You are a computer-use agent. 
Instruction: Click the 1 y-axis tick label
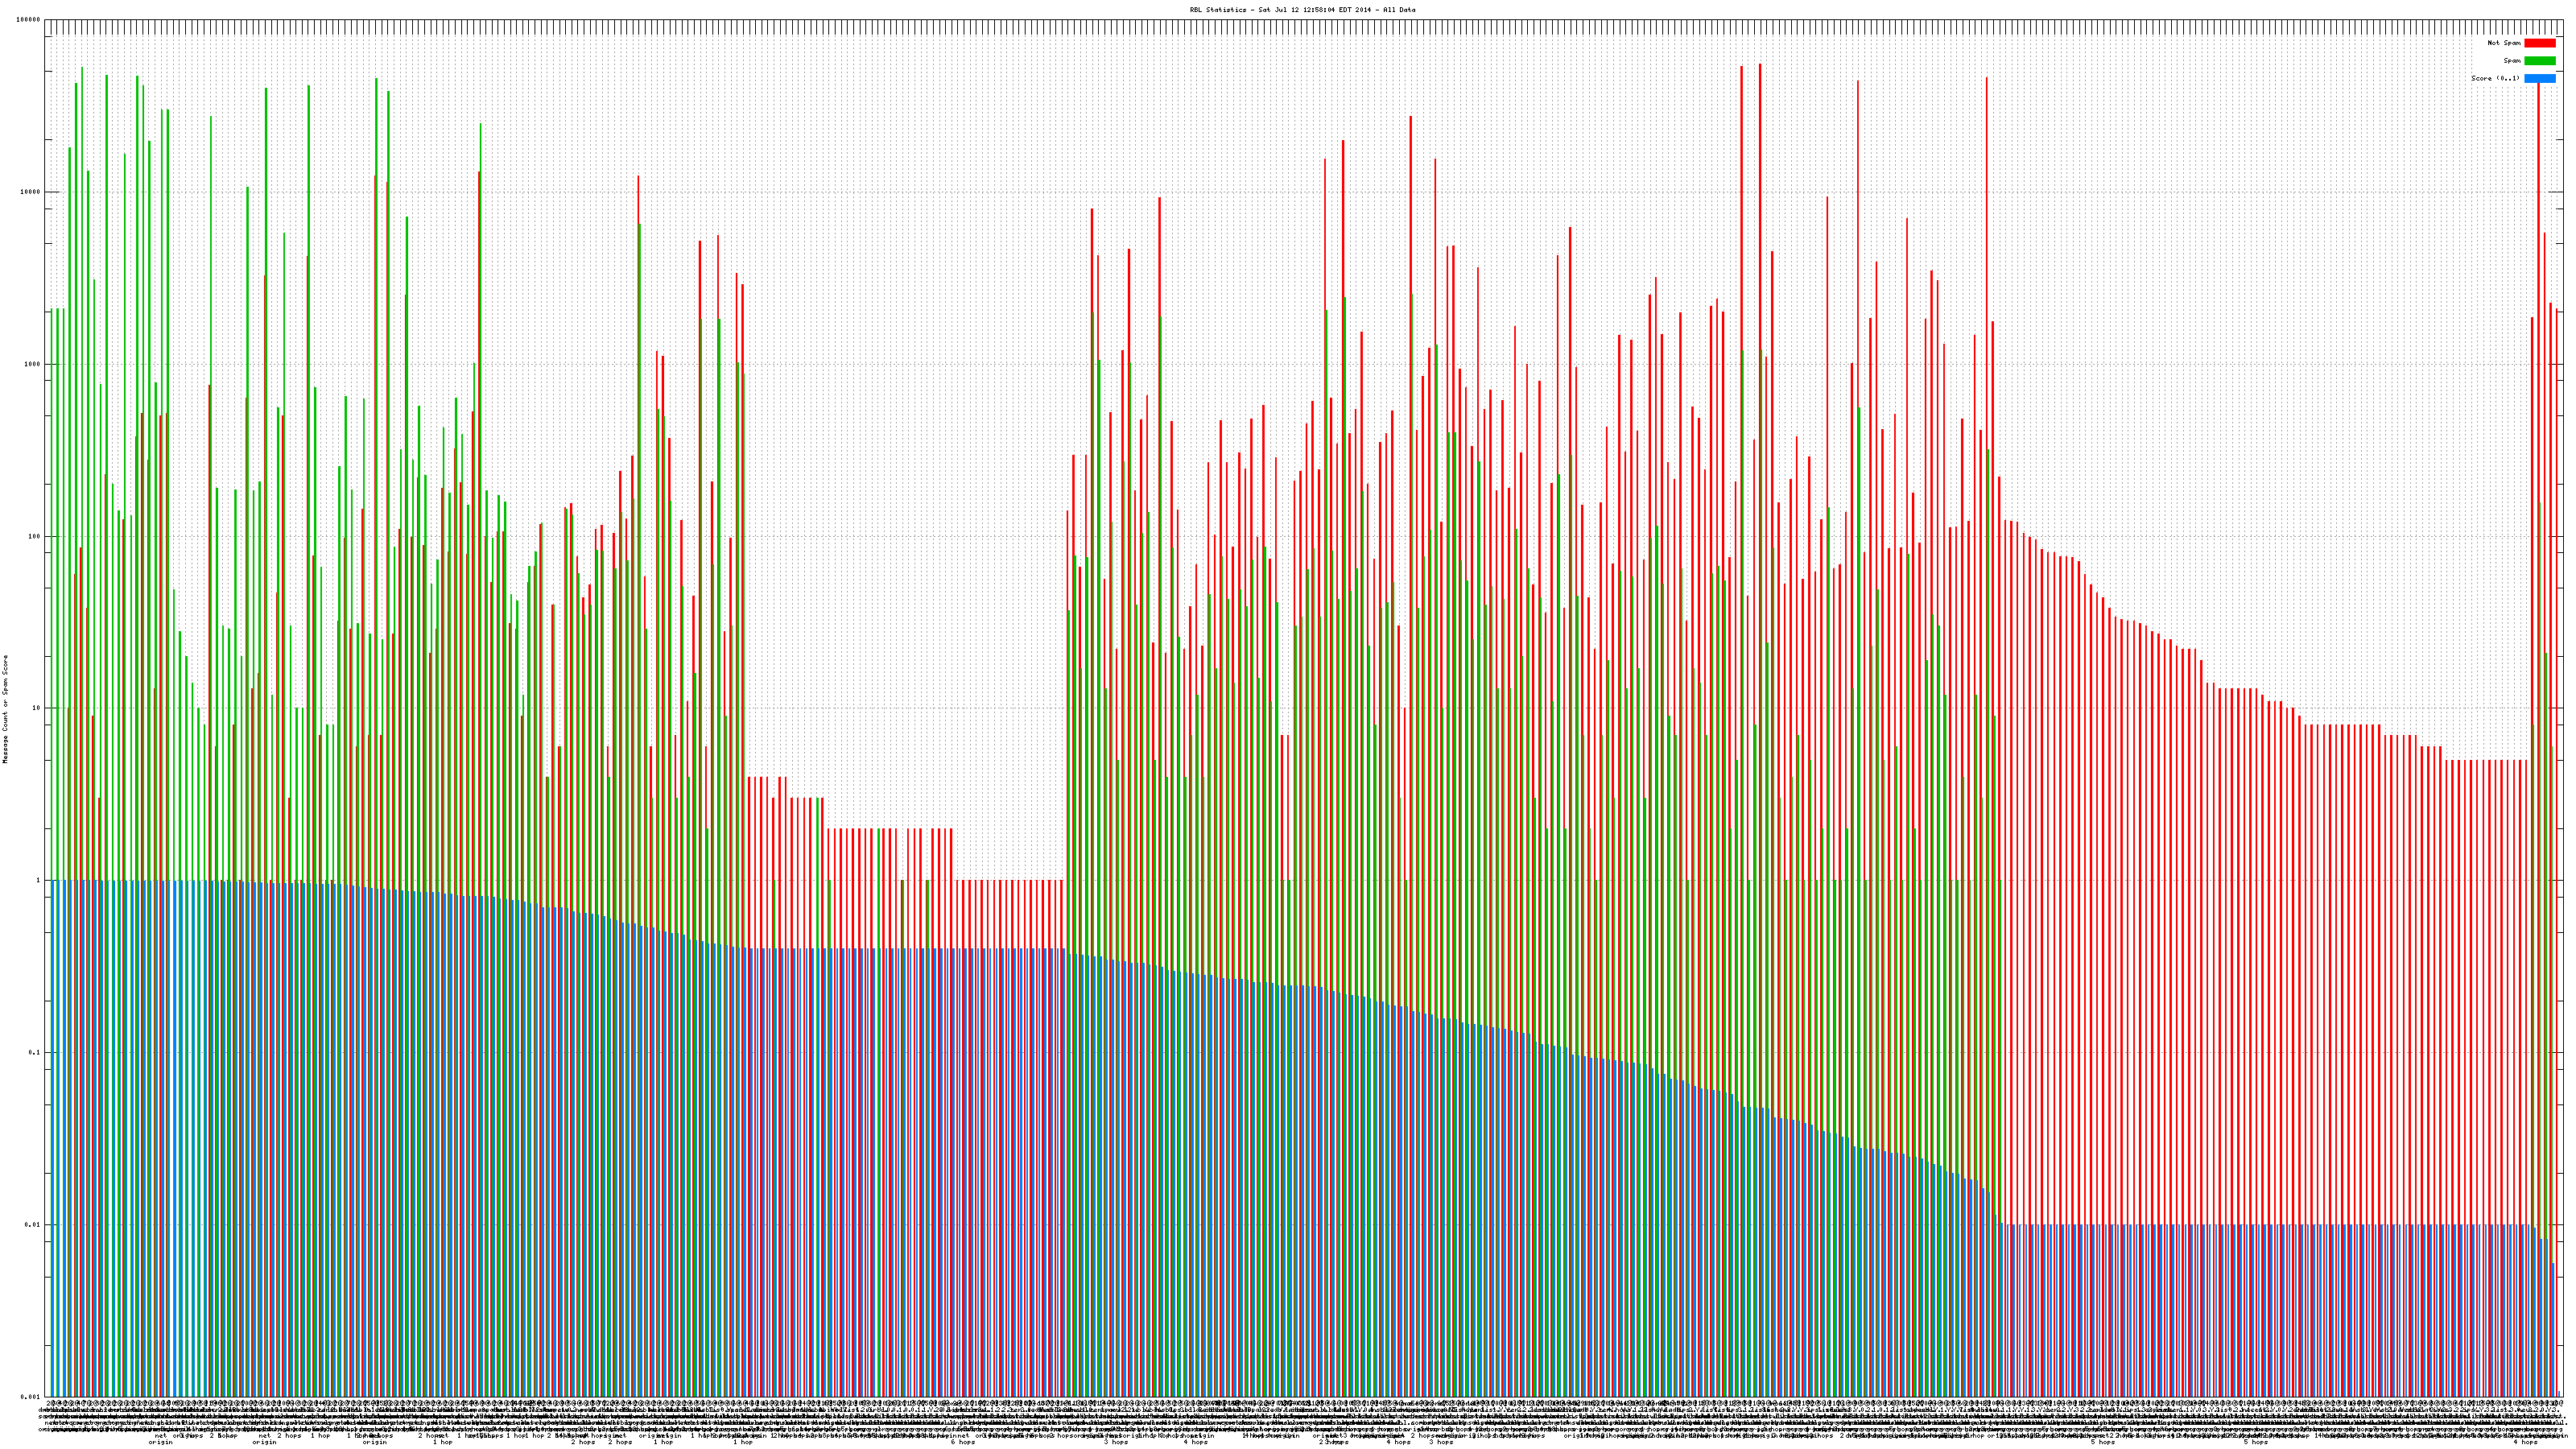point(39,880)
